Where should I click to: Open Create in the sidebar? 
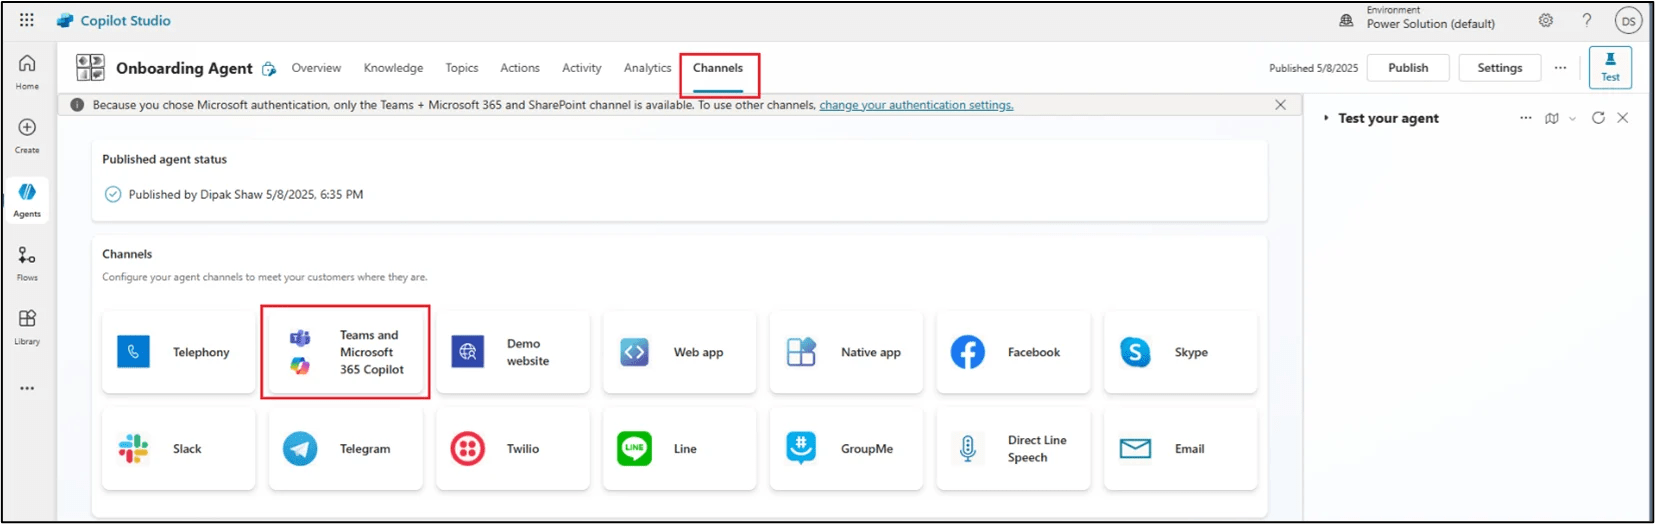[x=27, y=135]
